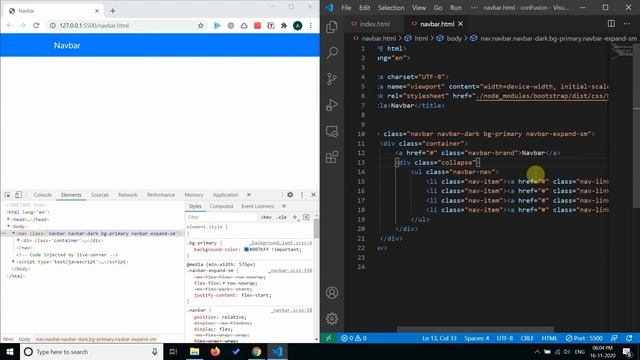The width and height of the screenshot is (640, 360).
Task: Open the Selection menu
Action: pyautogui.click(x=391, y=8)
